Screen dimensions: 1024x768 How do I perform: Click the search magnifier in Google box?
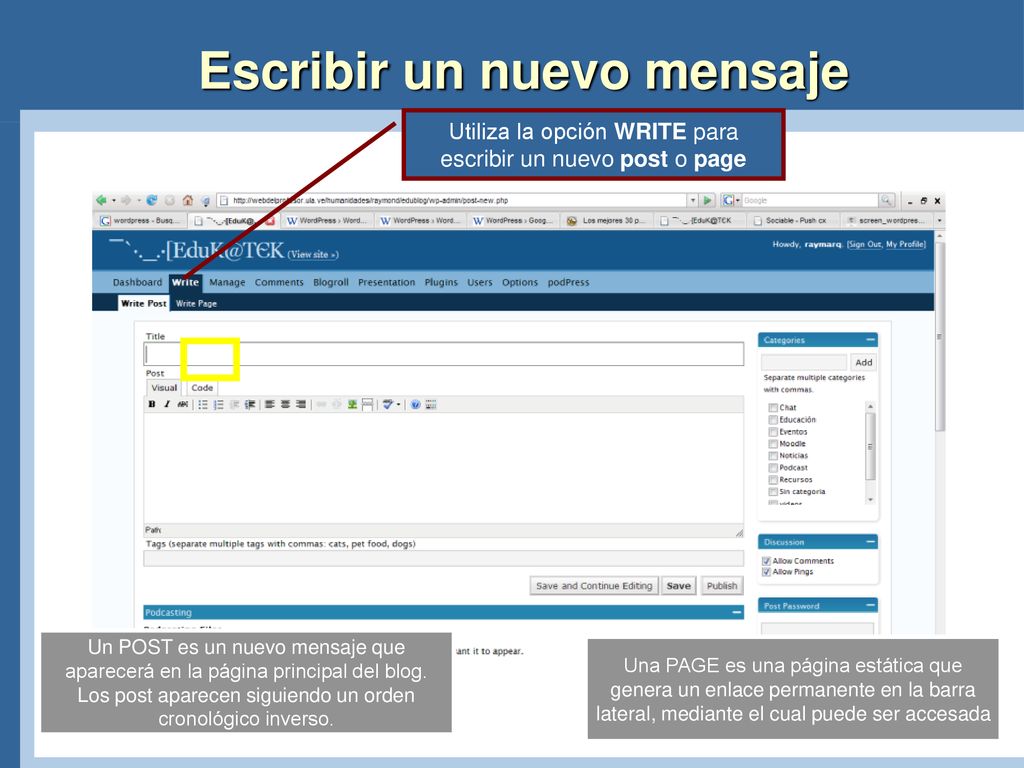pyautogui.click(x=886, y=200)
